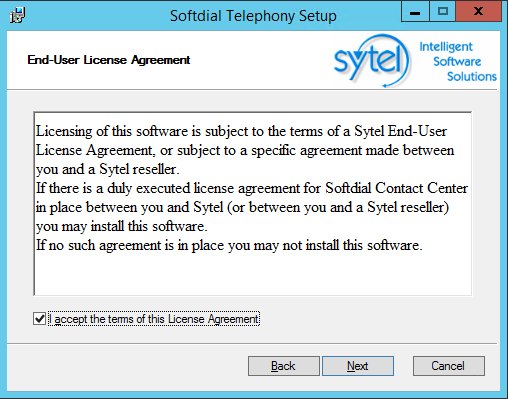Click the 'Softdial Telephony Setup' title bar text
The image size is (508, 399).
[x=253, y=16]
